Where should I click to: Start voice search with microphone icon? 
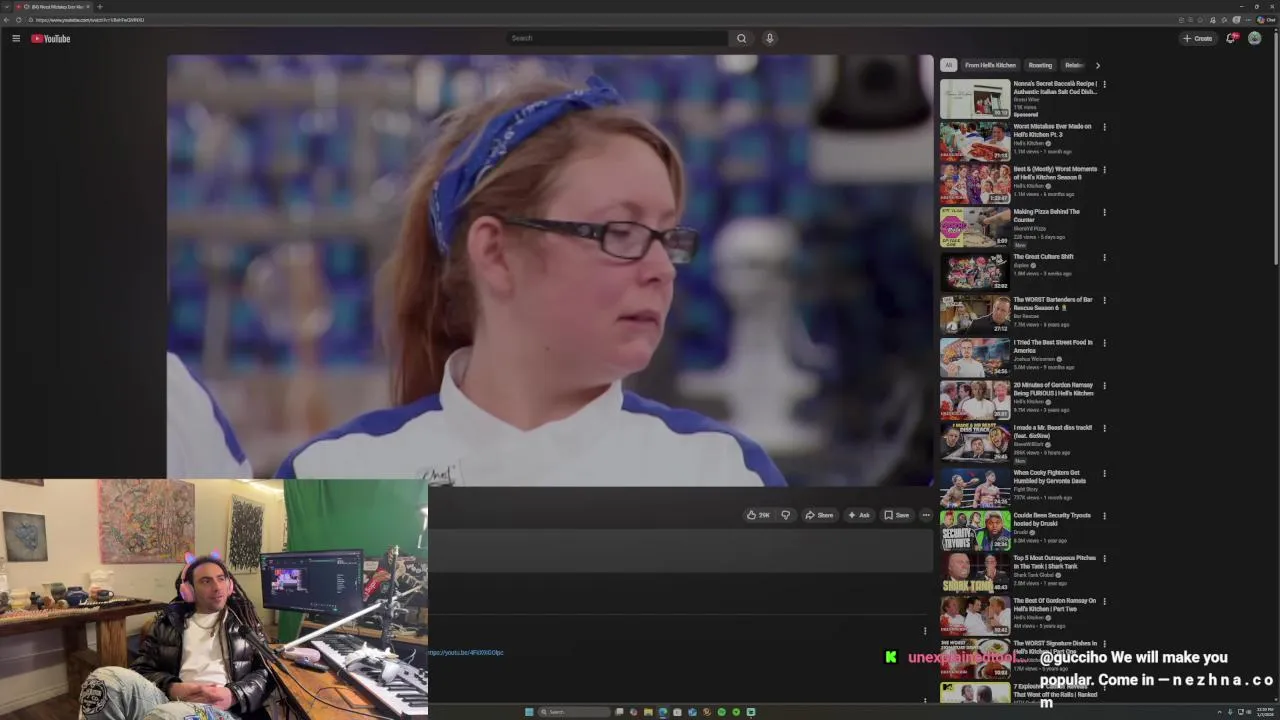coord(769,38)
